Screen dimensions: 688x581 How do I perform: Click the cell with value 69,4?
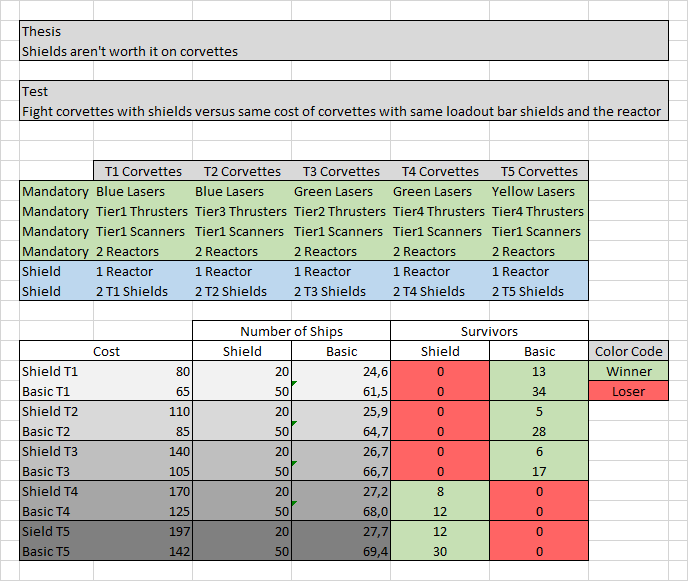pyautogui.click(x=340, y=551)
